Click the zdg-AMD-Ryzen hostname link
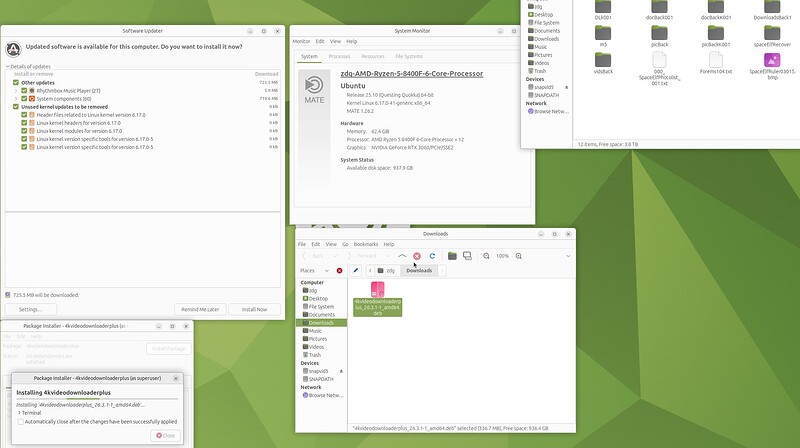Image resolution: width=800 pixels, height=448 pixels. point(412,73)
